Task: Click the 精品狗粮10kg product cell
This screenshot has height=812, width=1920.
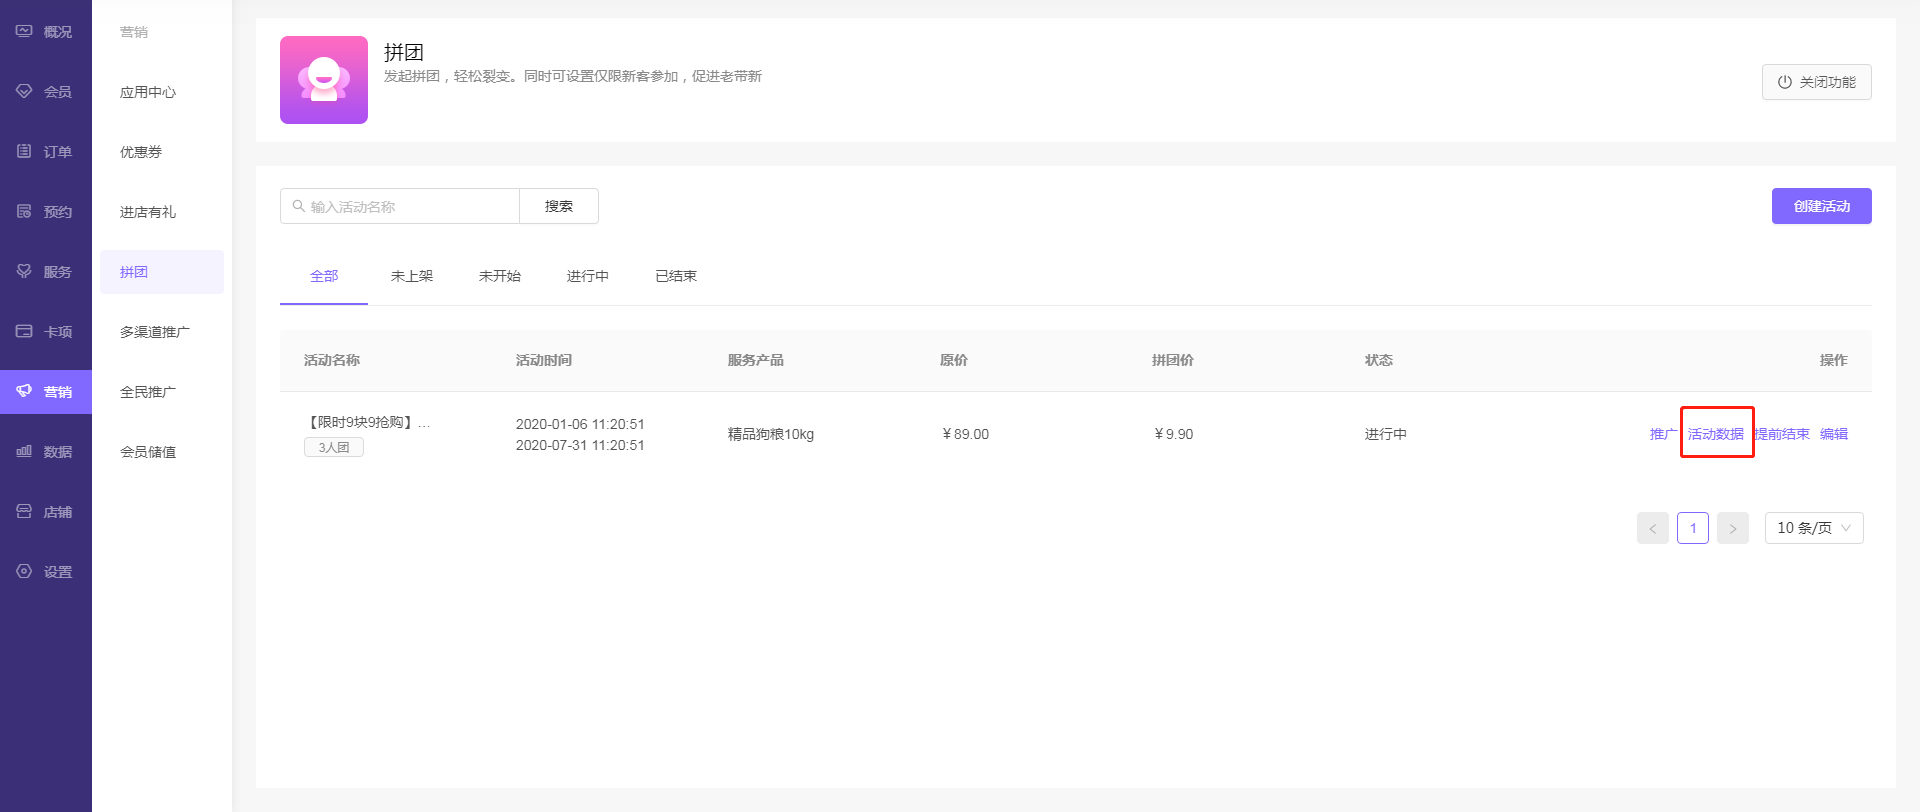Action: click(771, 434)
